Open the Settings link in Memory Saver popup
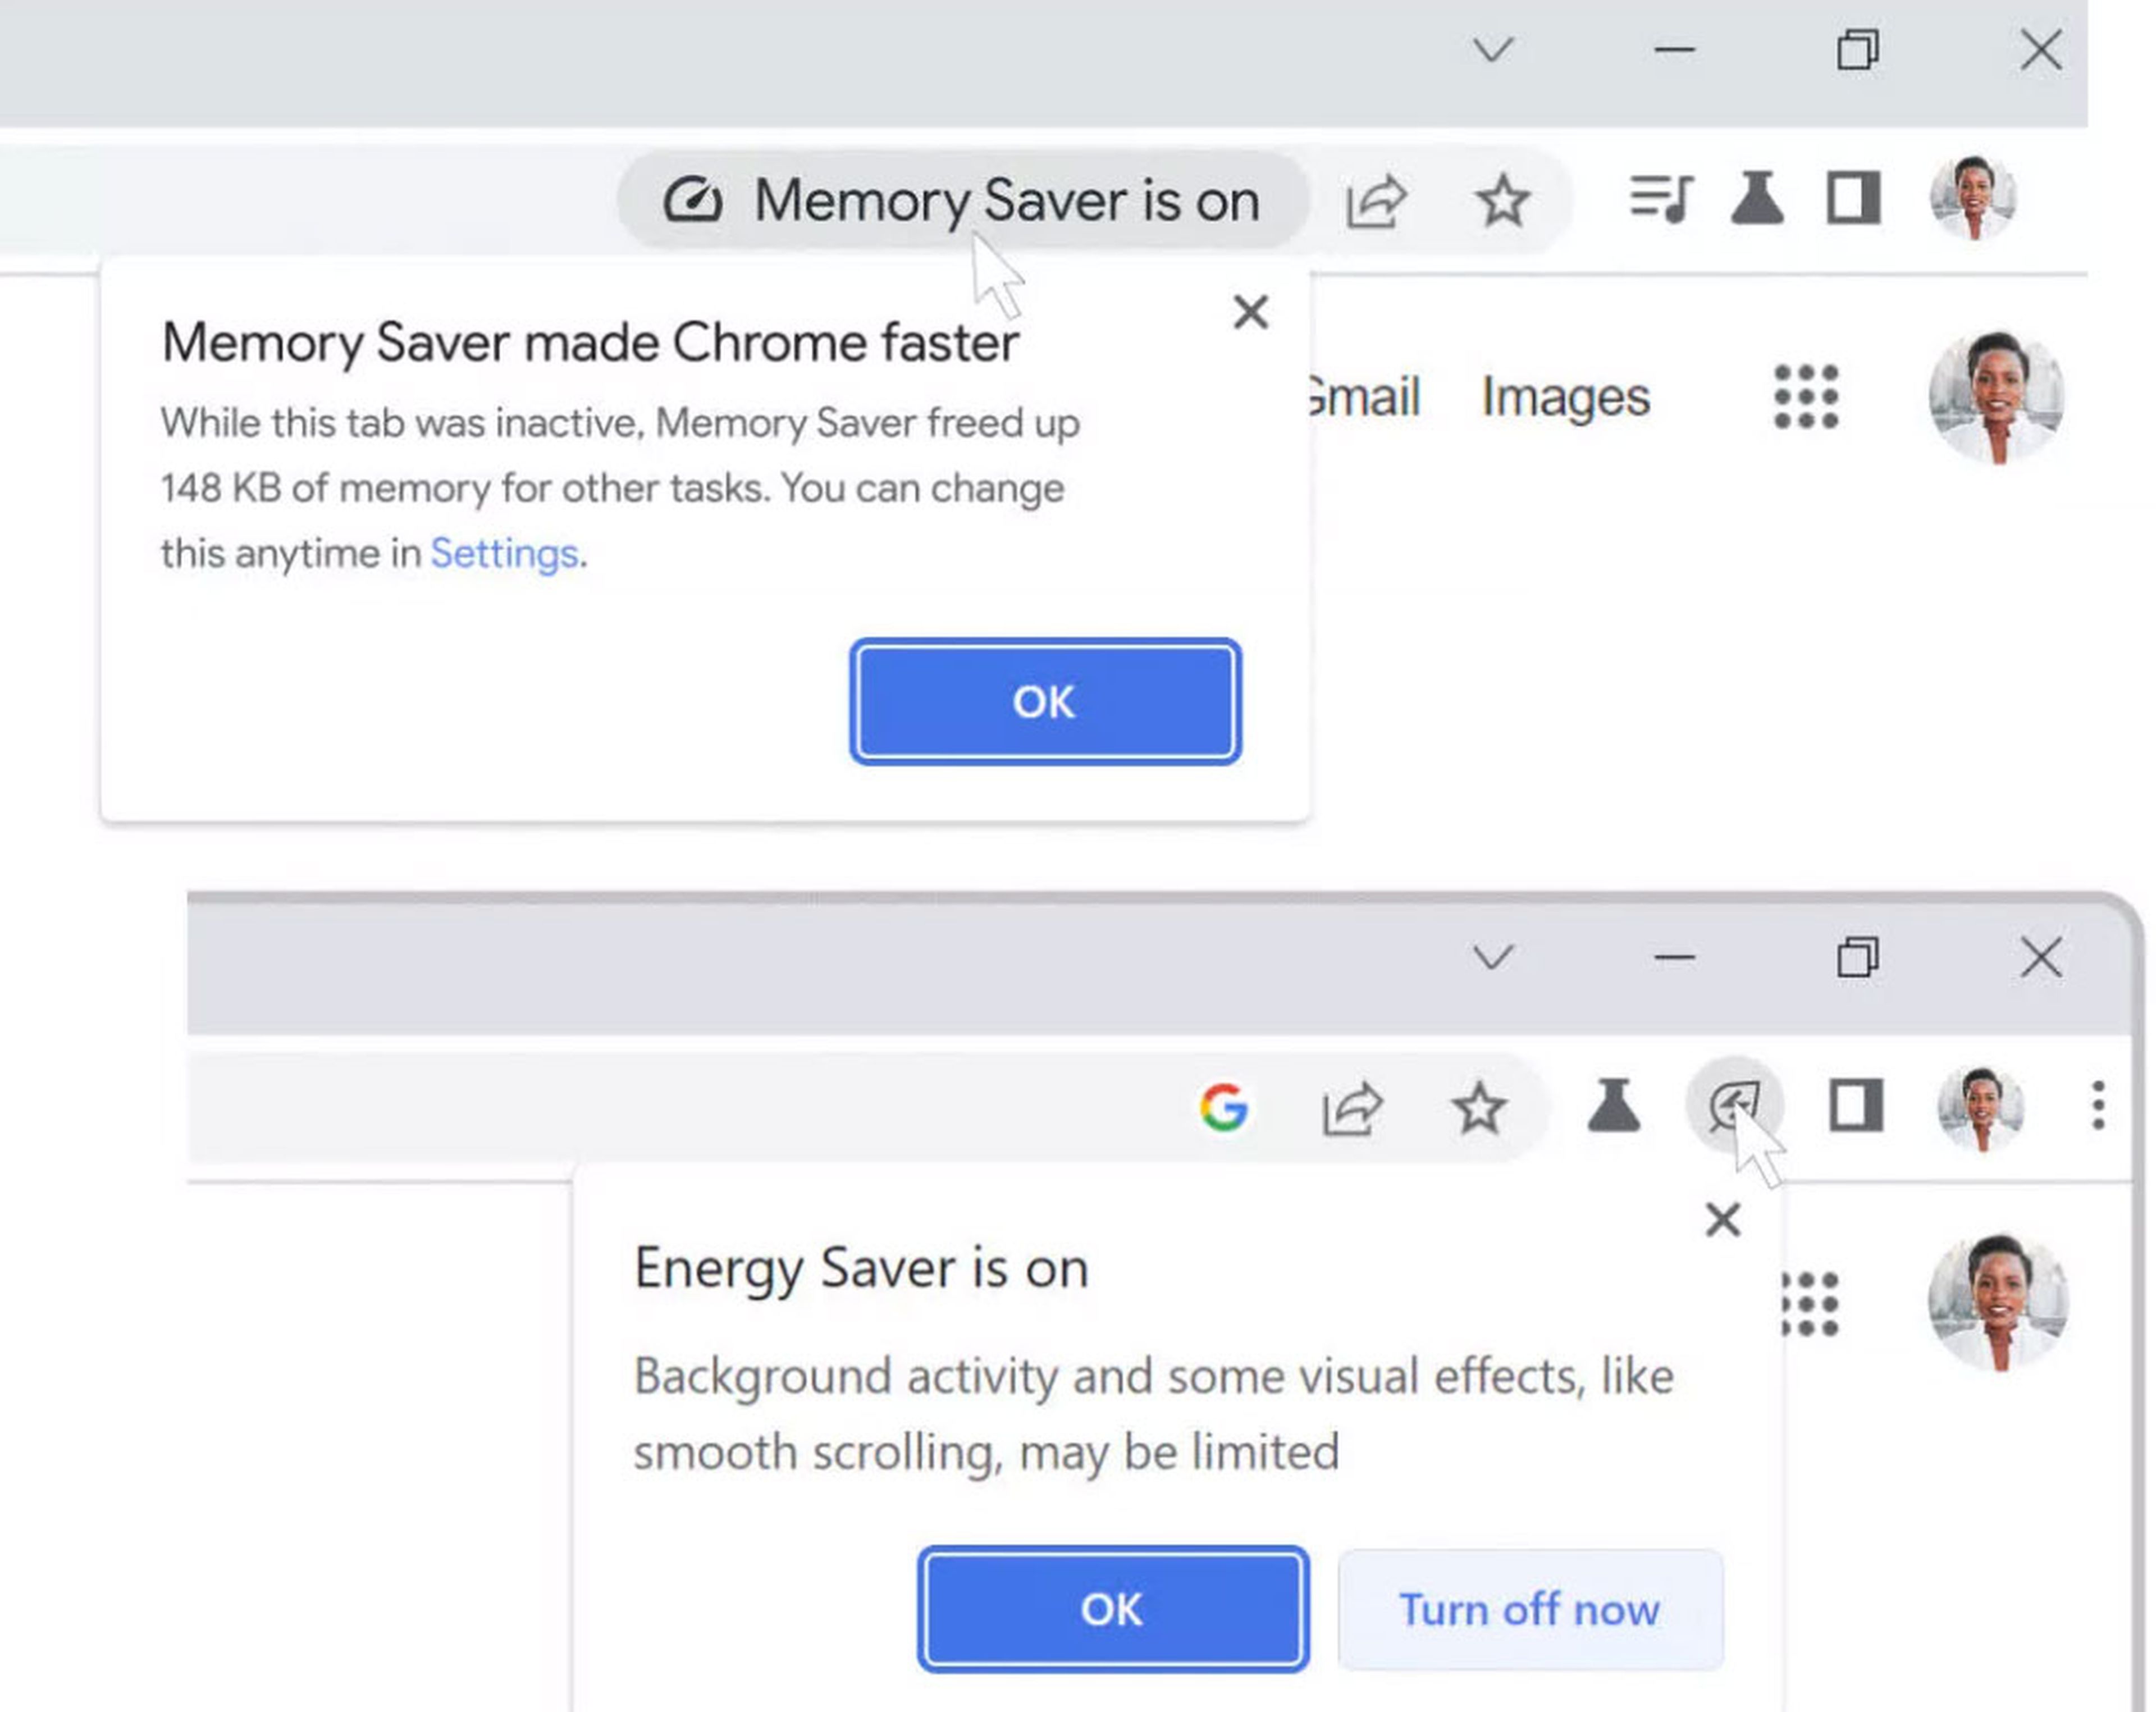2156x1712 pixels. click(x=504, y=553)
